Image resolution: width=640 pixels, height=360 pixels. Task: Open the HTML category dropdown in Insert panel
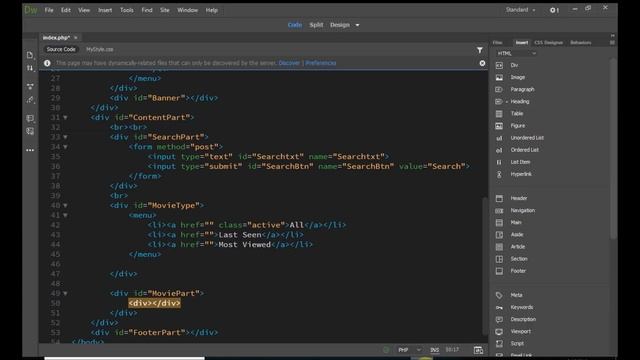516,53
